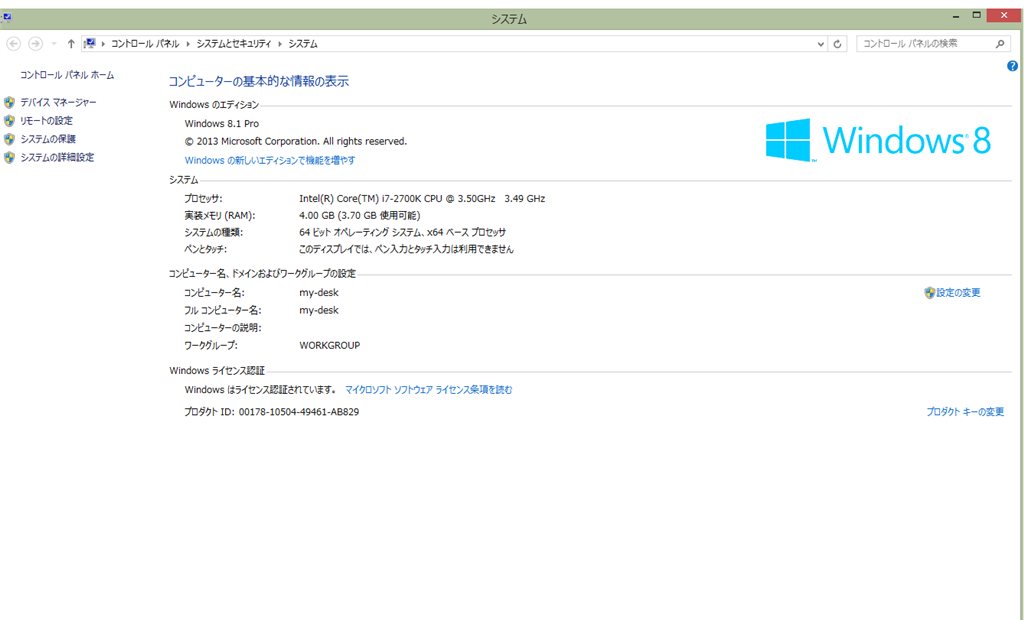The image size is (1024, 620).
Task: Click the Control Panel icon in the address bar
Action: [x=88, y=43]
